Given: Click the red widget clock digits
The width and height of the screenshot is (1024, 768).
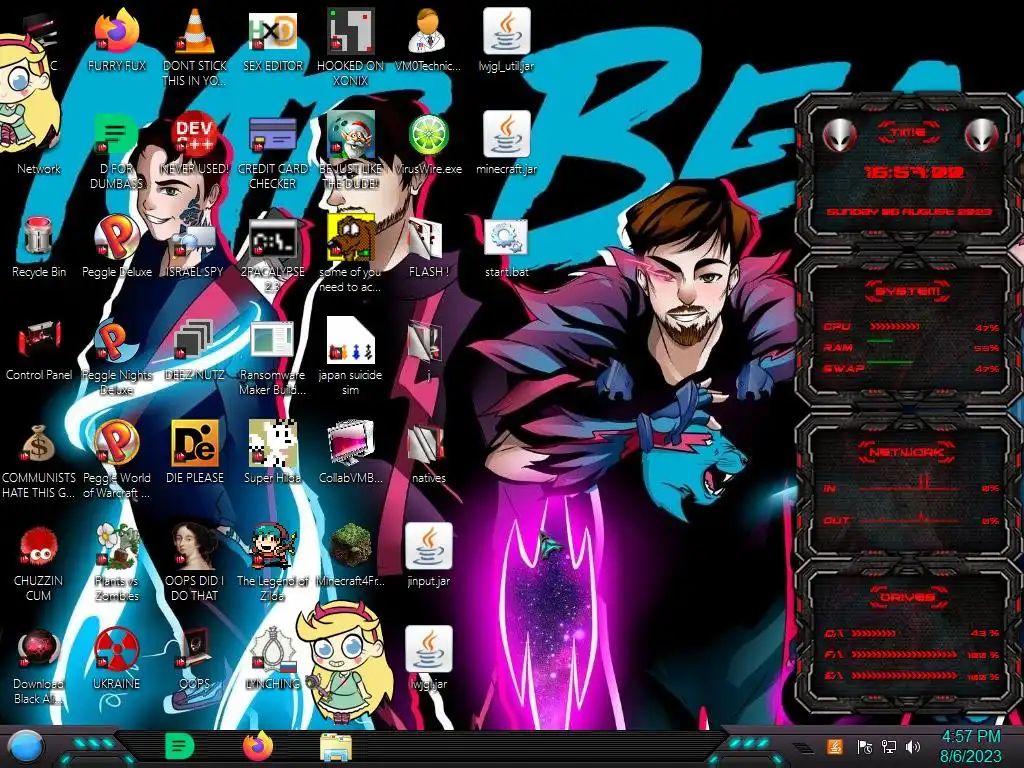Looking at the screenshot, I should (x=914, y=172).
